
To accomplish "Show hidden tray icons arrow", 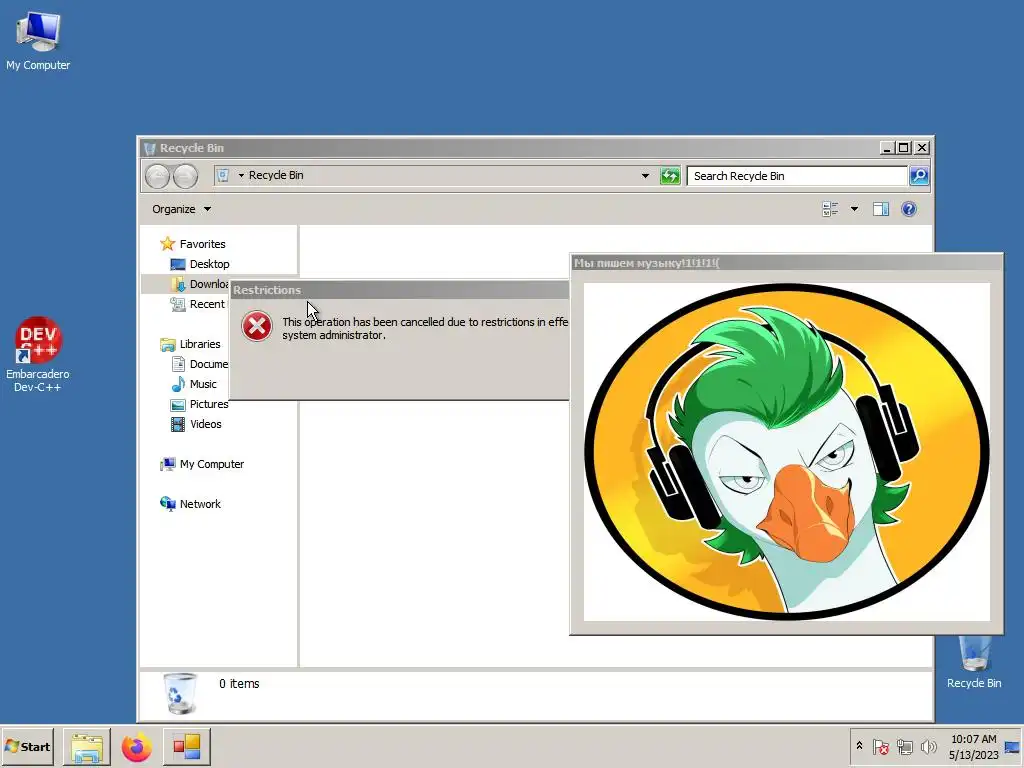I will point(859,746).
